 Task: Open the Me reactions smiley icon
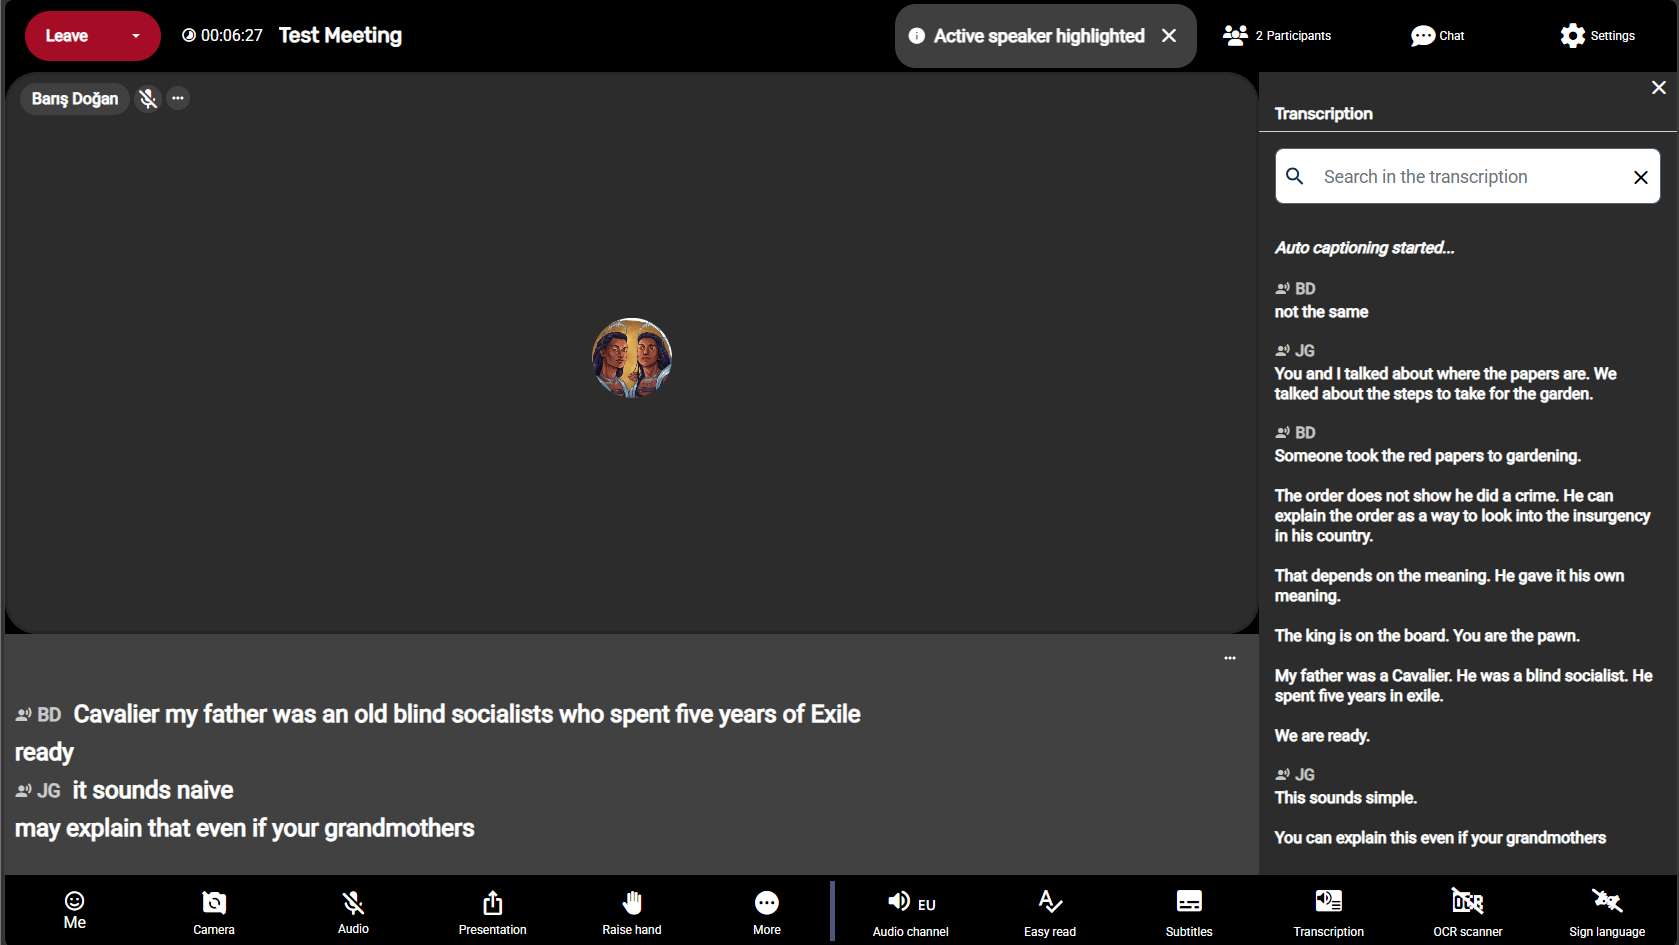click(75, 901)
